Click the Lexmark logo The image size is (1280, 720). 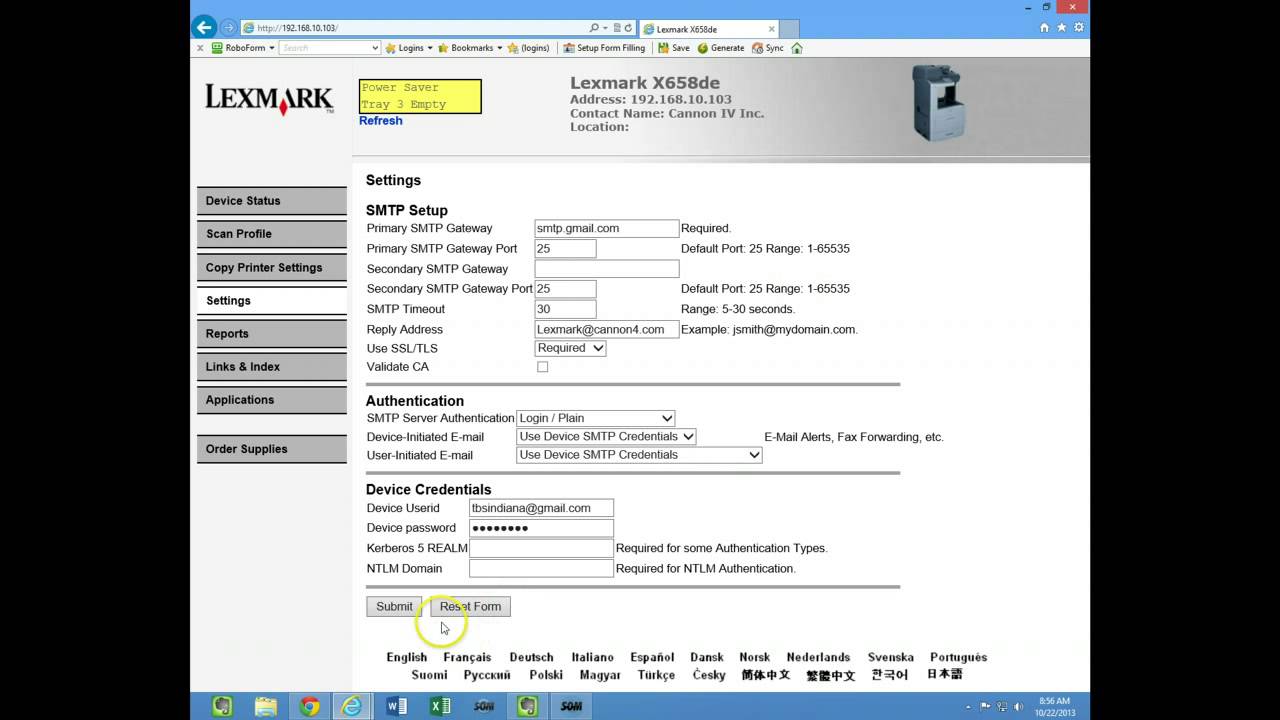[269, 99]
